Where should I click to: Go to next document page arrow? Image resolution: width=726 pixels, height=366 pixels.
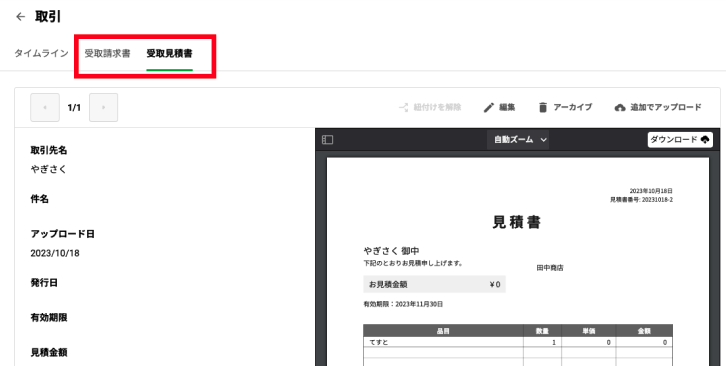point(103,107)
